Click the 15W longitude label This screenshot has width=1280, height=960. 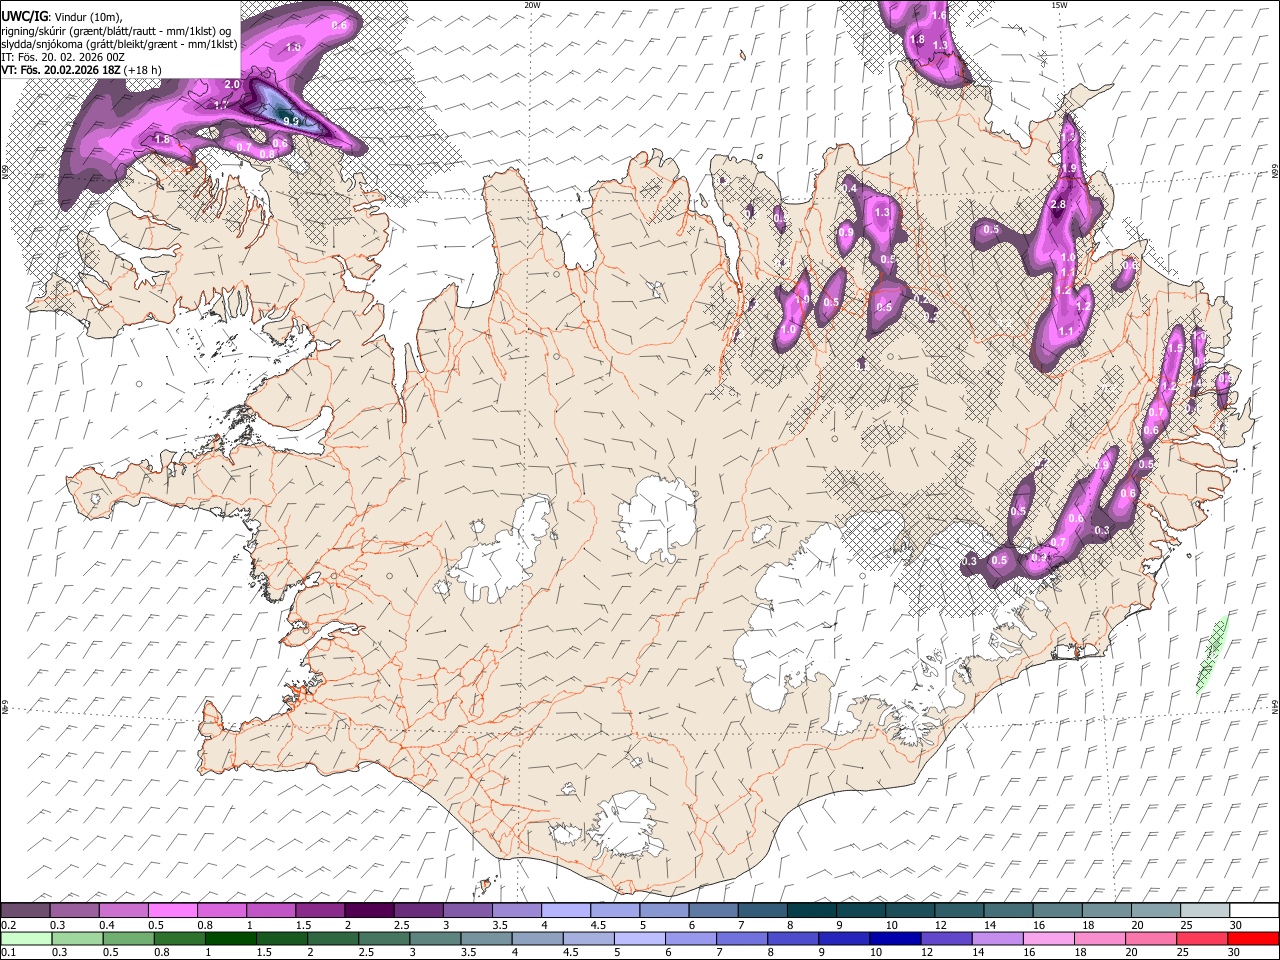[x=1059, y=5]
